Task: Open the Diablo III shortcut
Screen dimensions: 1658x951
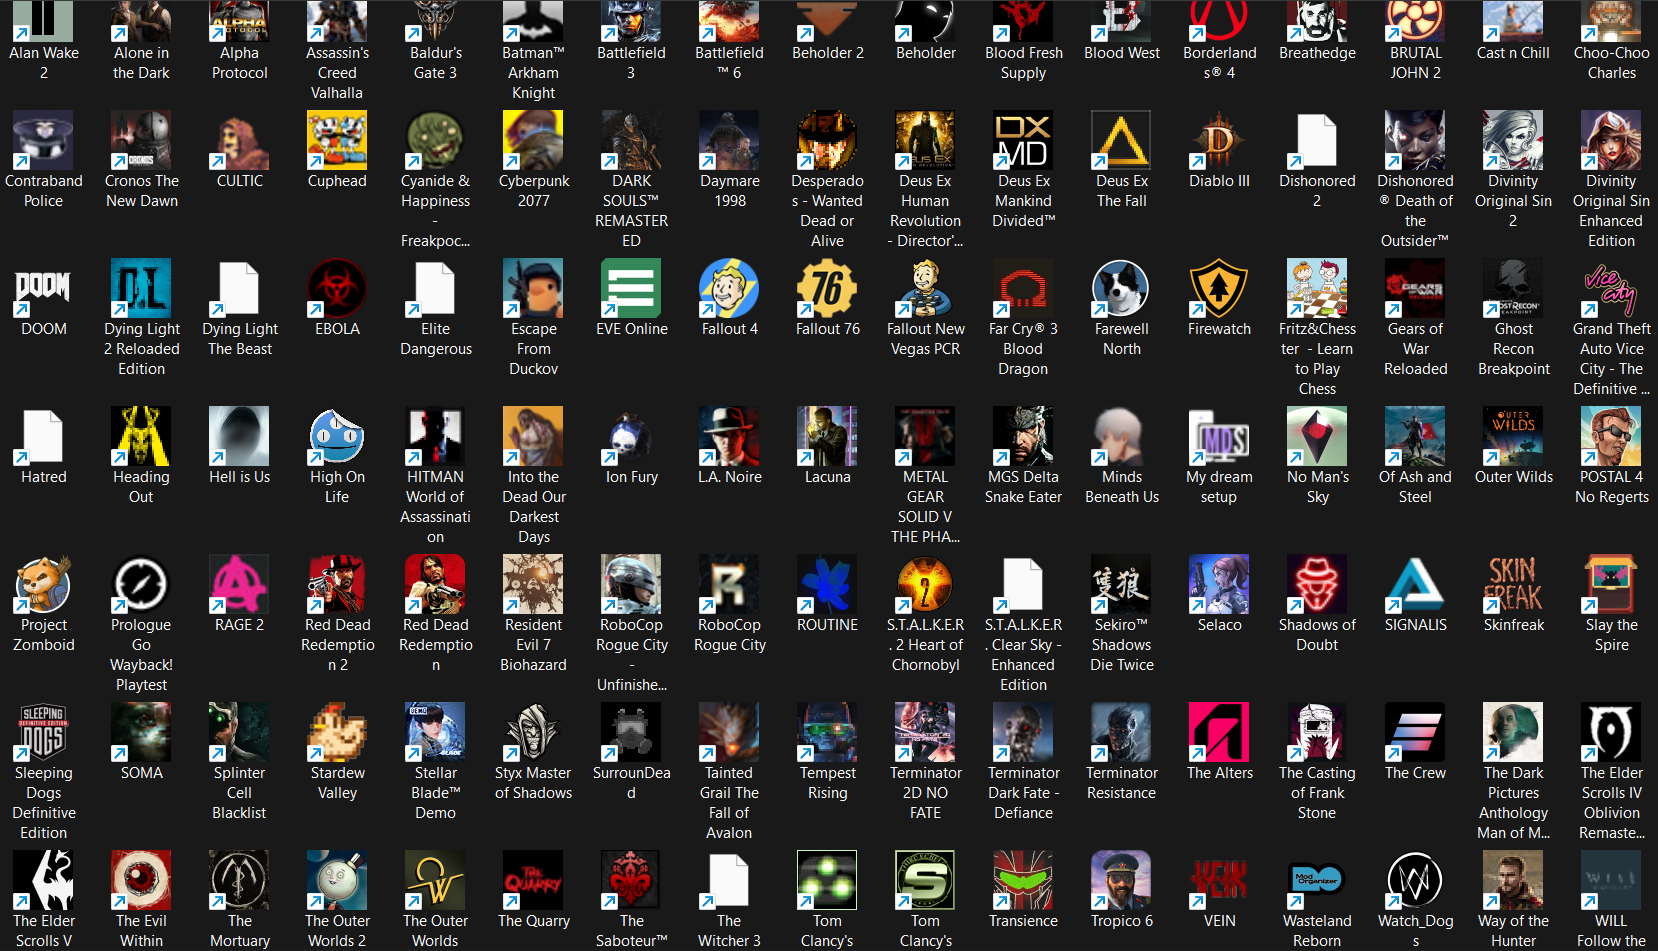Action: click(1219, 141)
